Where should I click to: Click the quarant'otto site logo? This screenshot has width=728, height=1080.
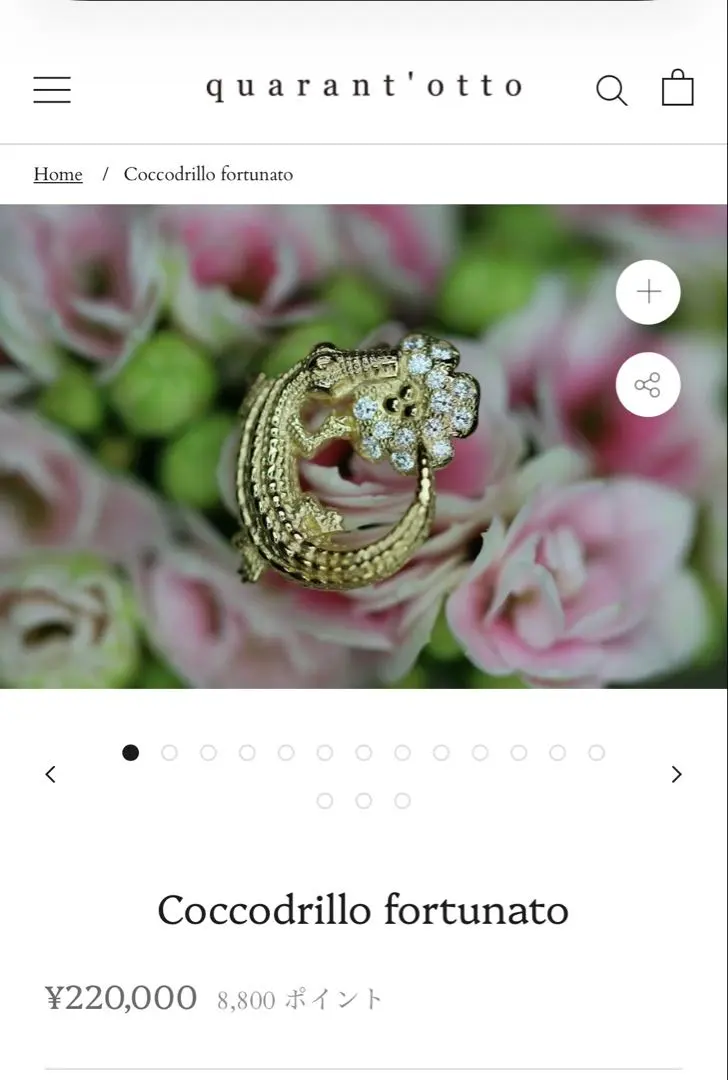tap(364, 87)
